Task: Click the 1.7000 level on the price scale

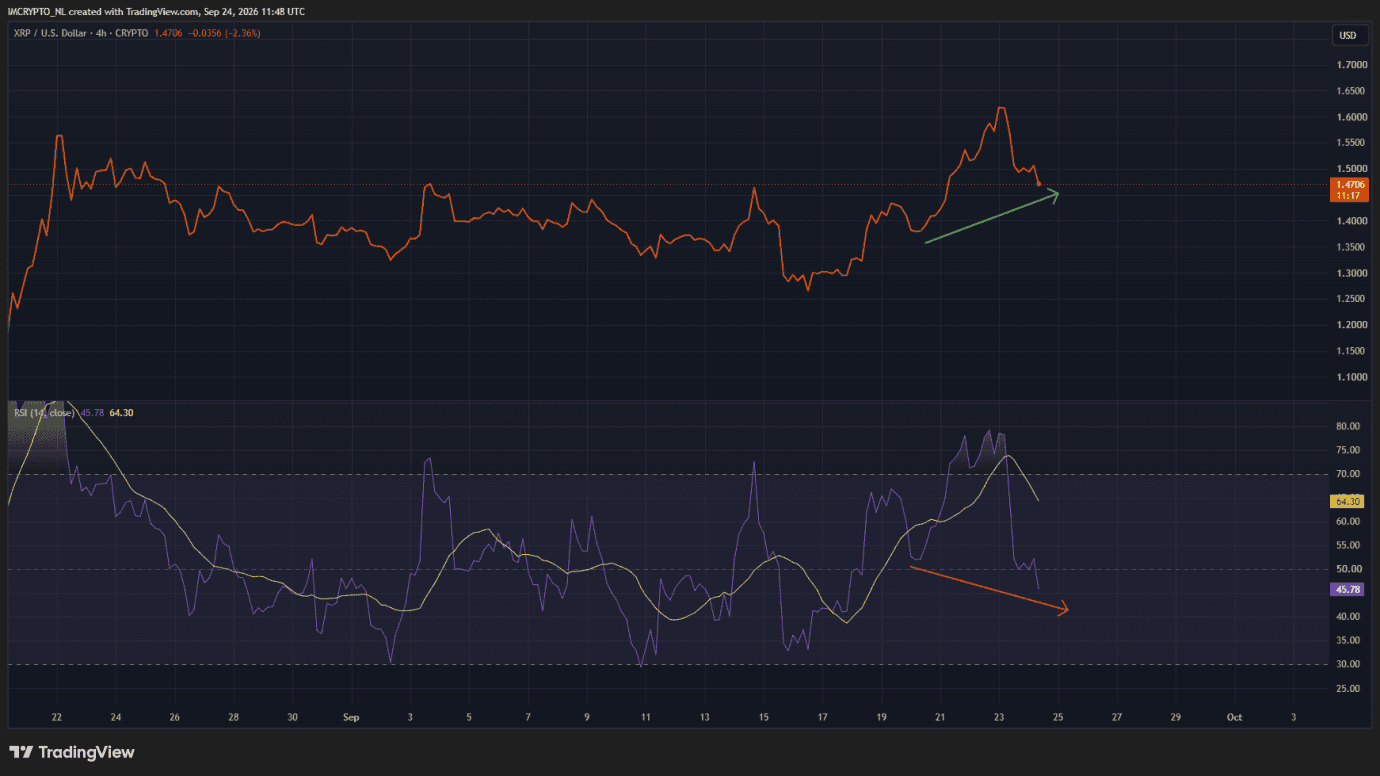Action: pyautogui.click(x=1351, y=65)
